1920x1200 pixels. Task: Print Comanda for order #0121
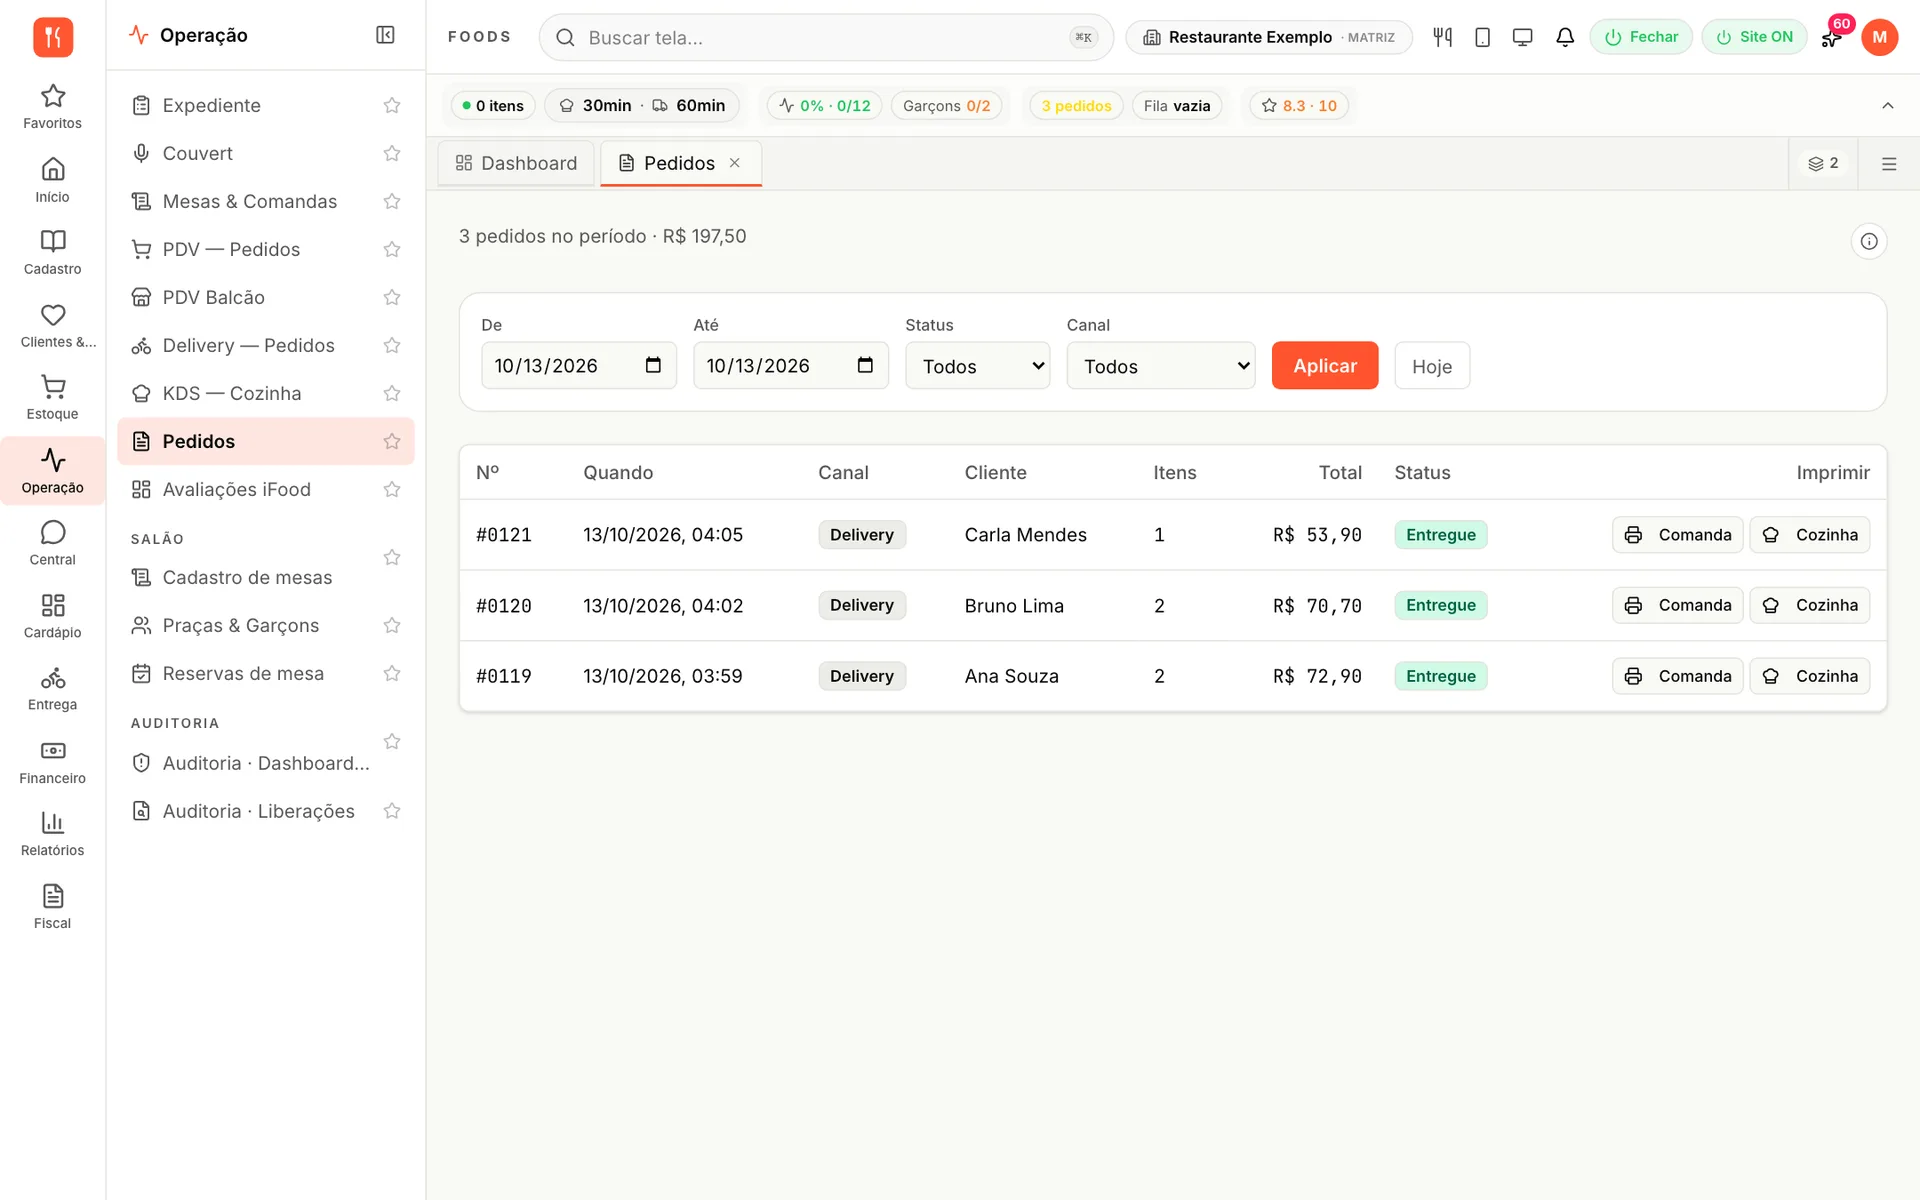click(1677, 535)
